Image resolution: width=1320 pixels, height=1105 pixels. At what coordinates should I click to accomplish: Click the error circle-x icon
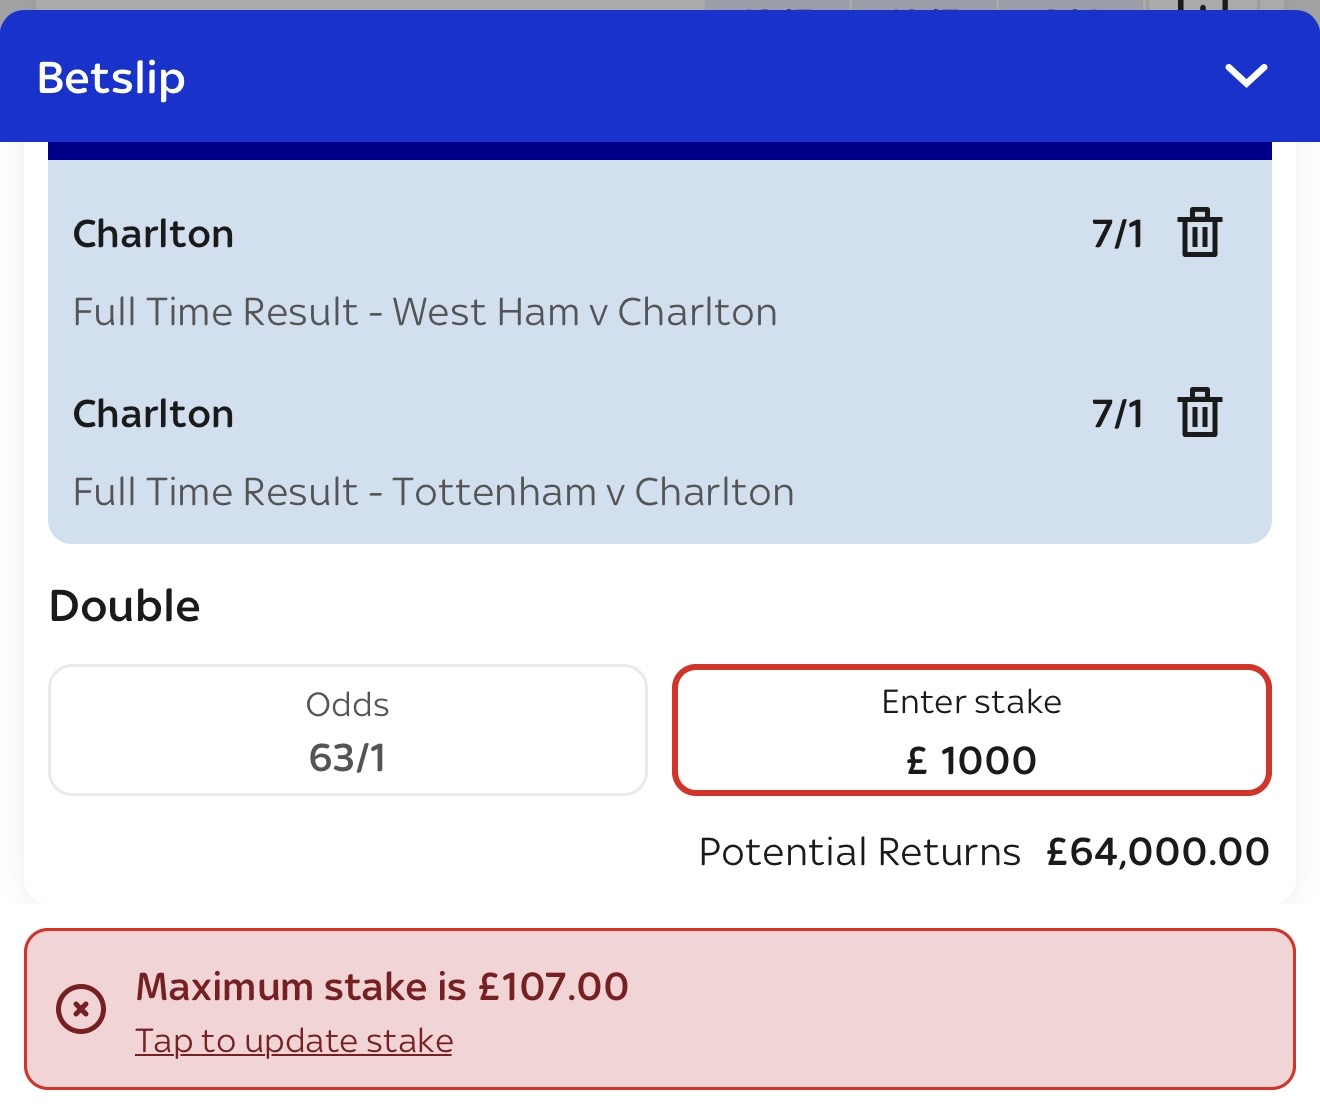tap(81, 1009)
